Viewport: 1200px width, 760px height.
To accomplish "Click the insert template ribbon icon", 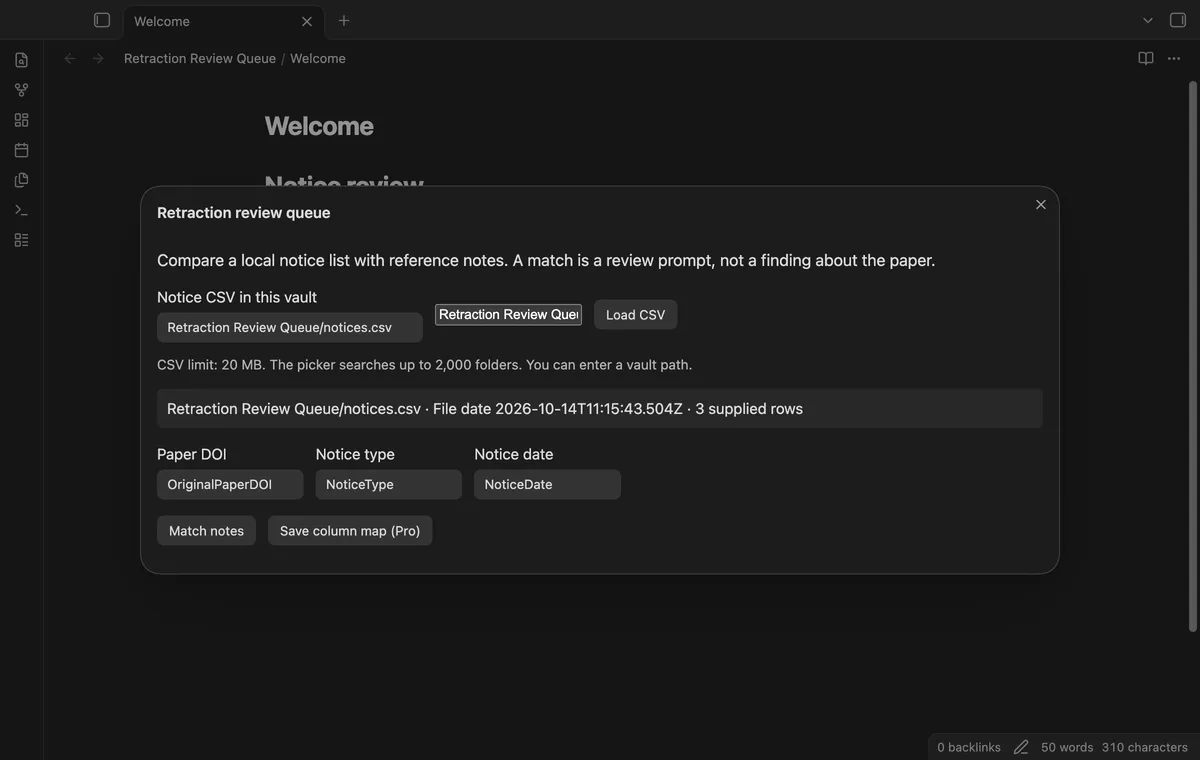I will pos(21,180).
